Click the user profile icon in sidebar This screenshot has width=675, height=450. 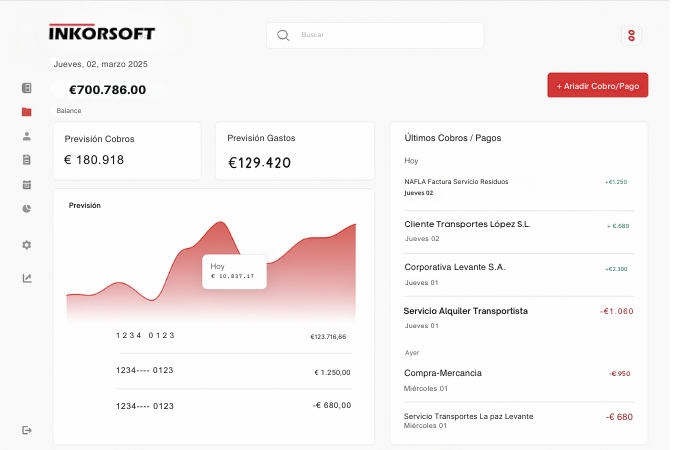pyautogui.click(x=27, y=136)
